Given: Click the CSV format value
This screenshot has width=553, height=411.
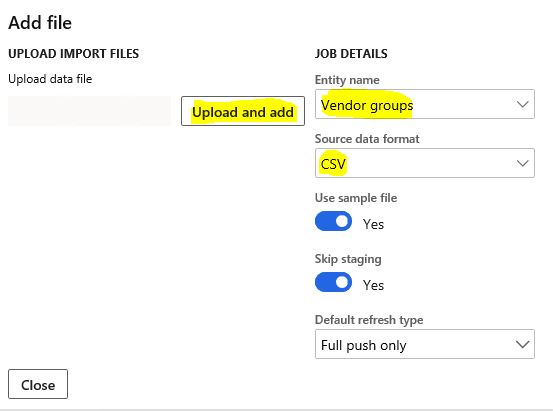Looking at the screenshot, I should 333,164.
